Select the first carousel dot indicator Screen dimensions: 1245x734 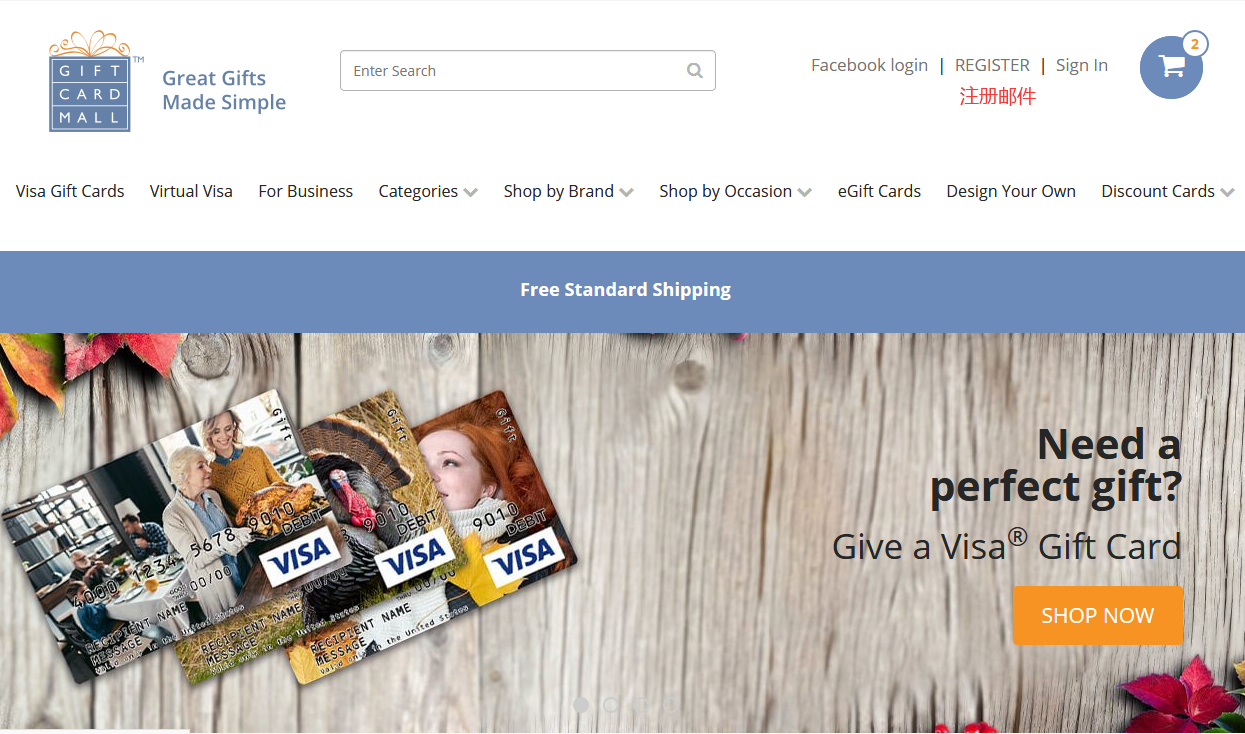(x=581, y=705)
